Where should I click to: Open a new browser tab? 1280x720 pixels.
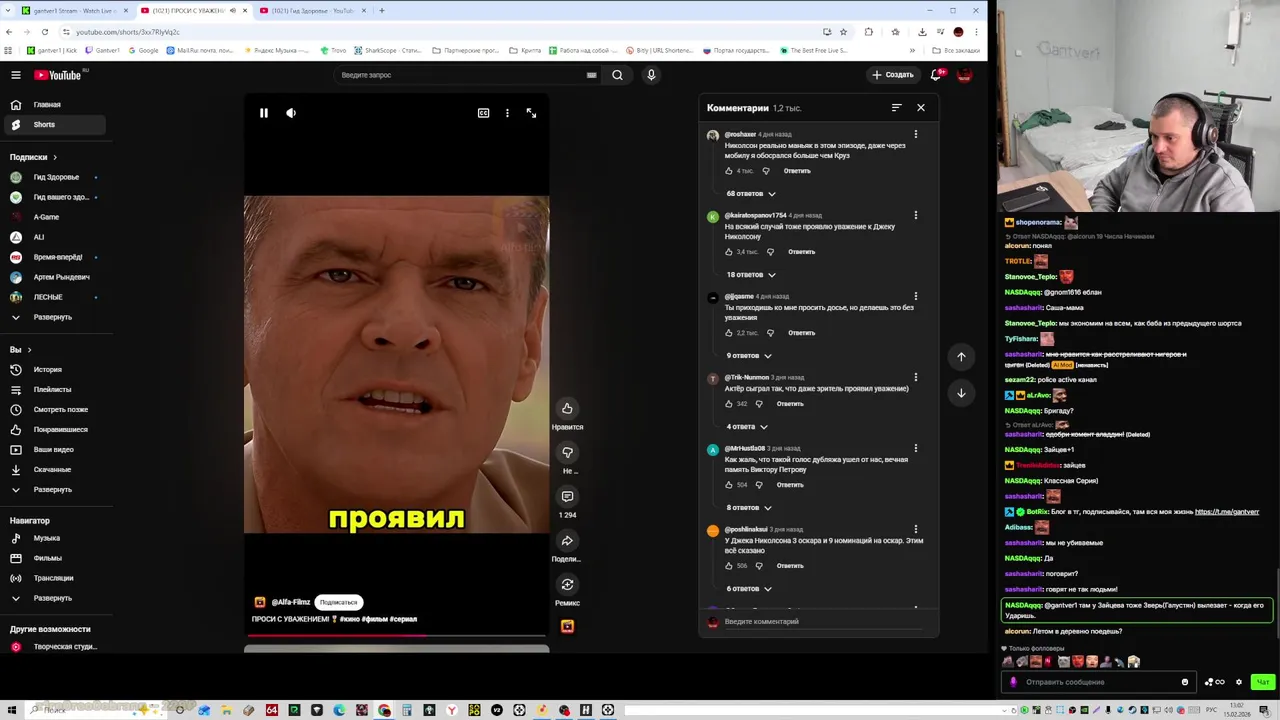(x=381, y=11)
